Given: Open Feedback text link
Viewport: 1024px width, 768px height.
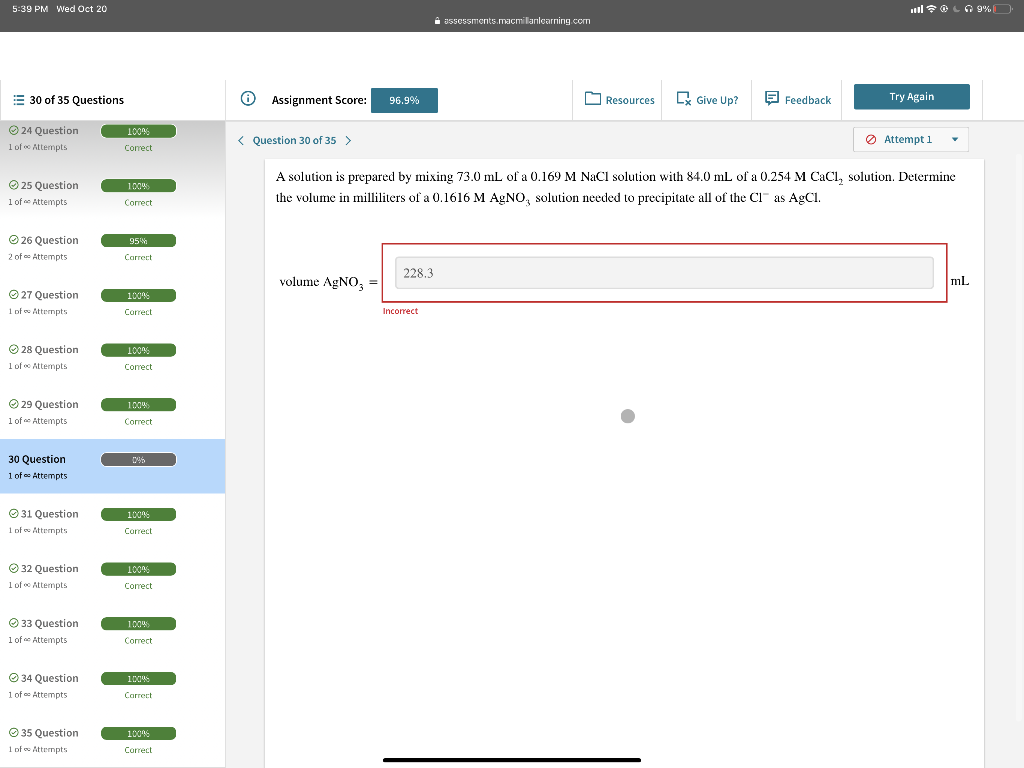Looking at the screenshot, I should coord(808,100).
